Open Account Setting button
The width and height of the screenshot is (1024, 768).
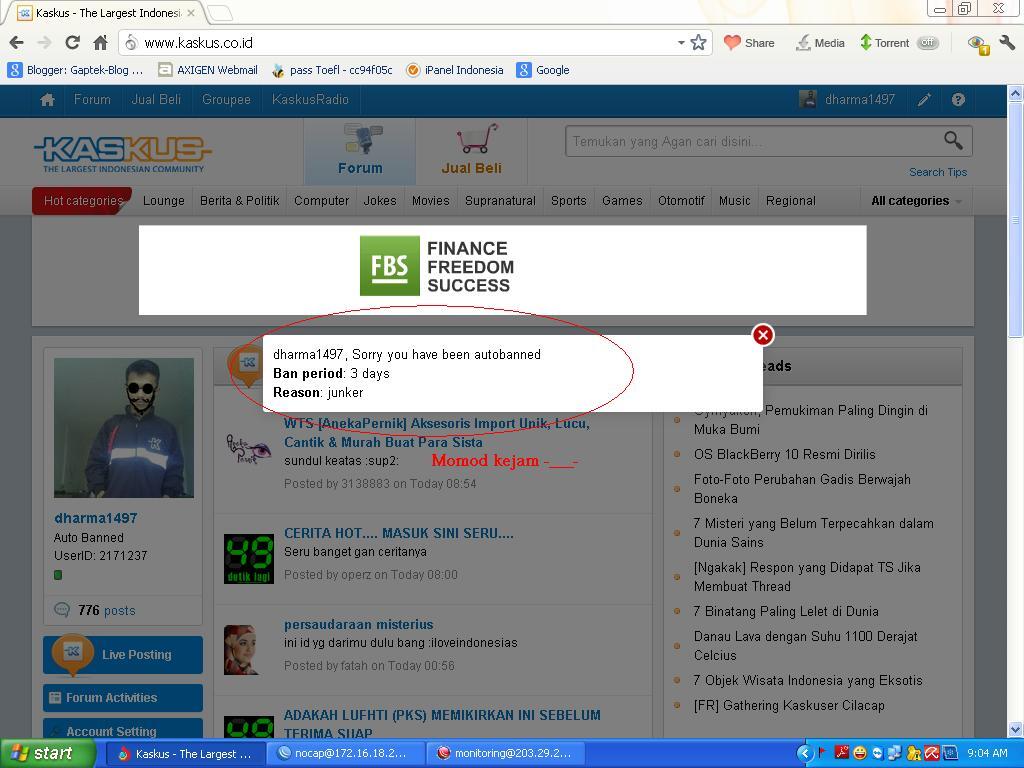pyautogui.click(x=123, y=730)
